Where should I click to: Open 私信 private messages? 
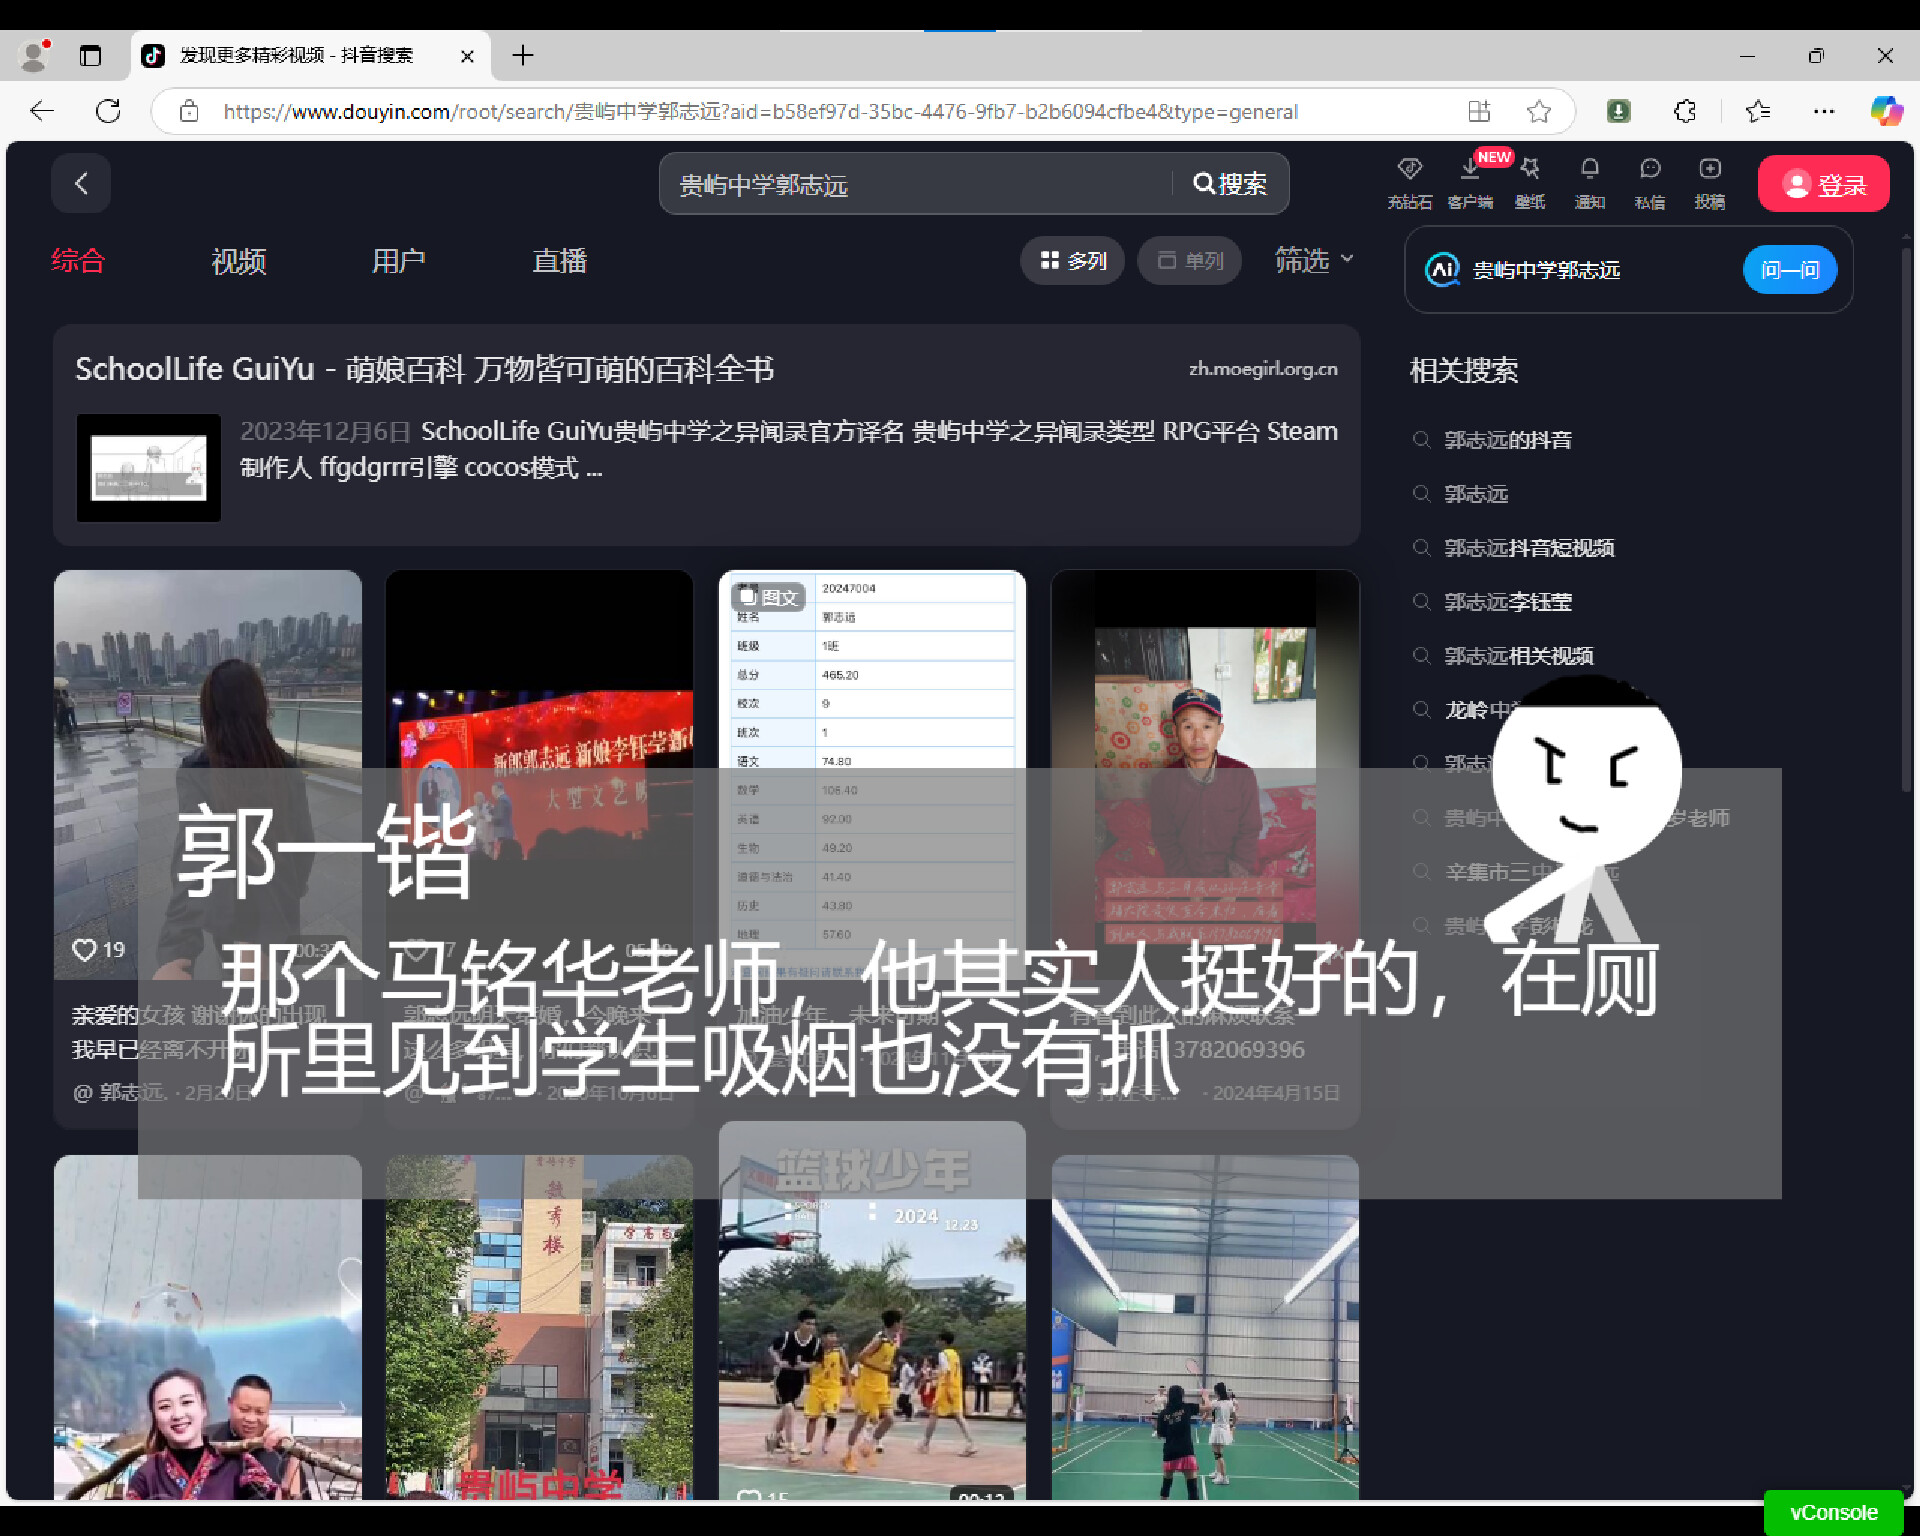click(x=1650, y=183)
